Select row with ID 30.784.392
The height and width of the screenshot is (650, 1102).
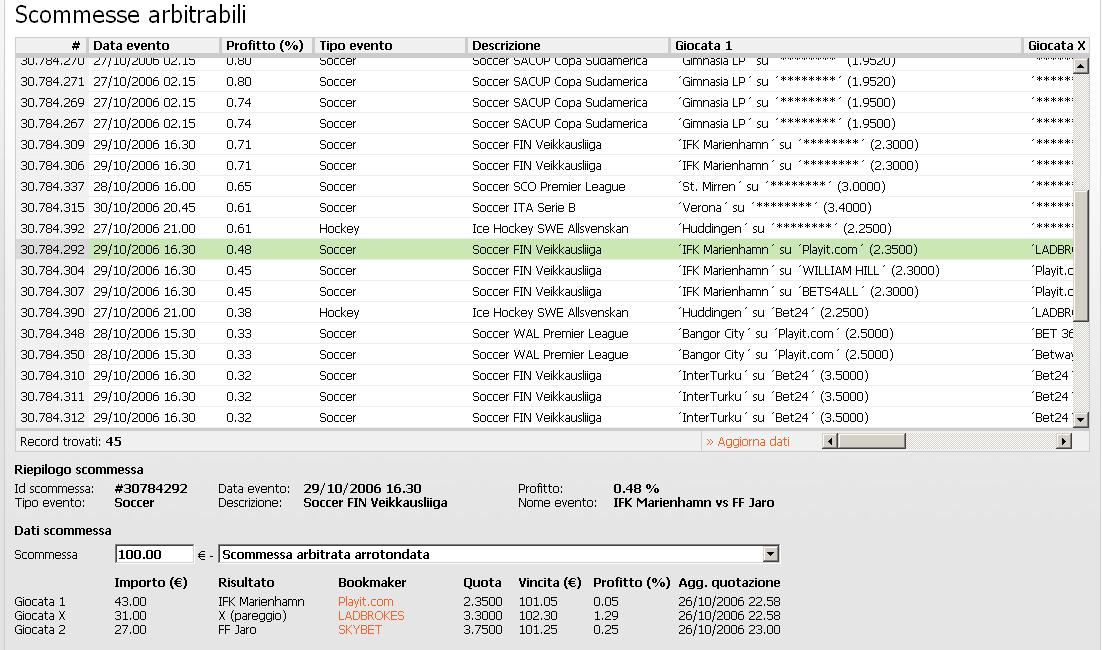pos(544,229)
